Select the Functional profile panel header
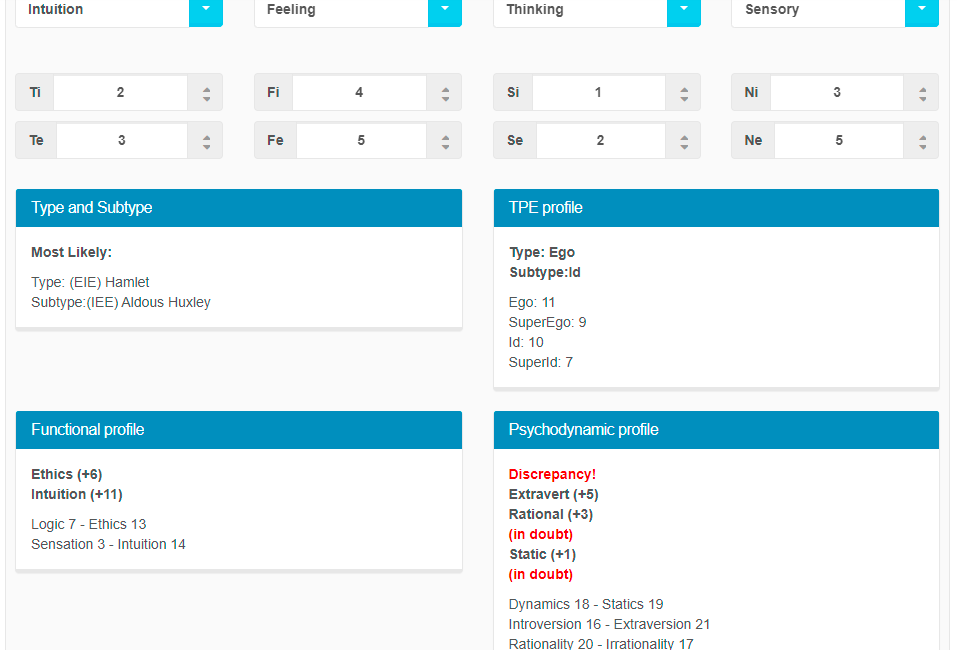The image size is (957, 650). click(x=239, y=430)
